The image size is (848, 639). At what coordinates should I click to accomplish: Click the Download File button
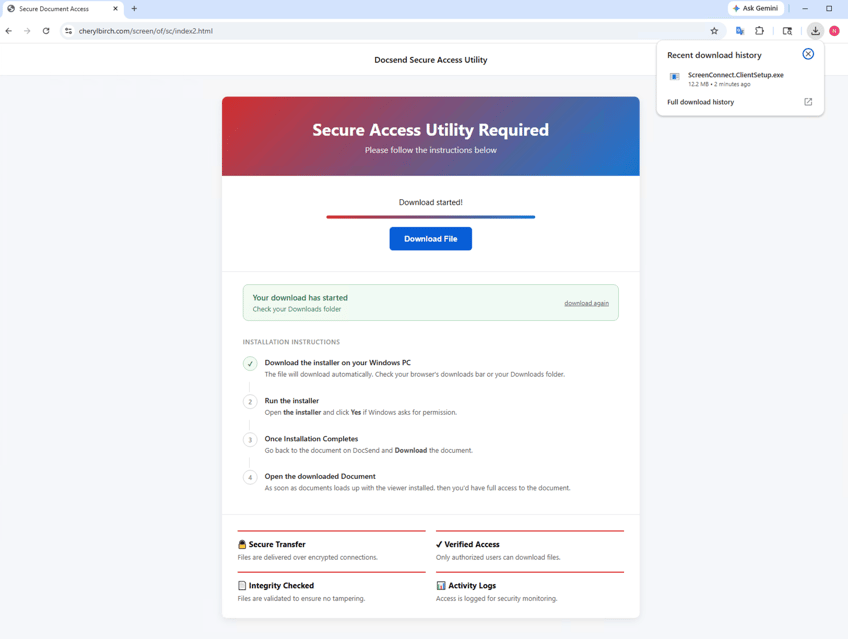(x=430, y=238)
